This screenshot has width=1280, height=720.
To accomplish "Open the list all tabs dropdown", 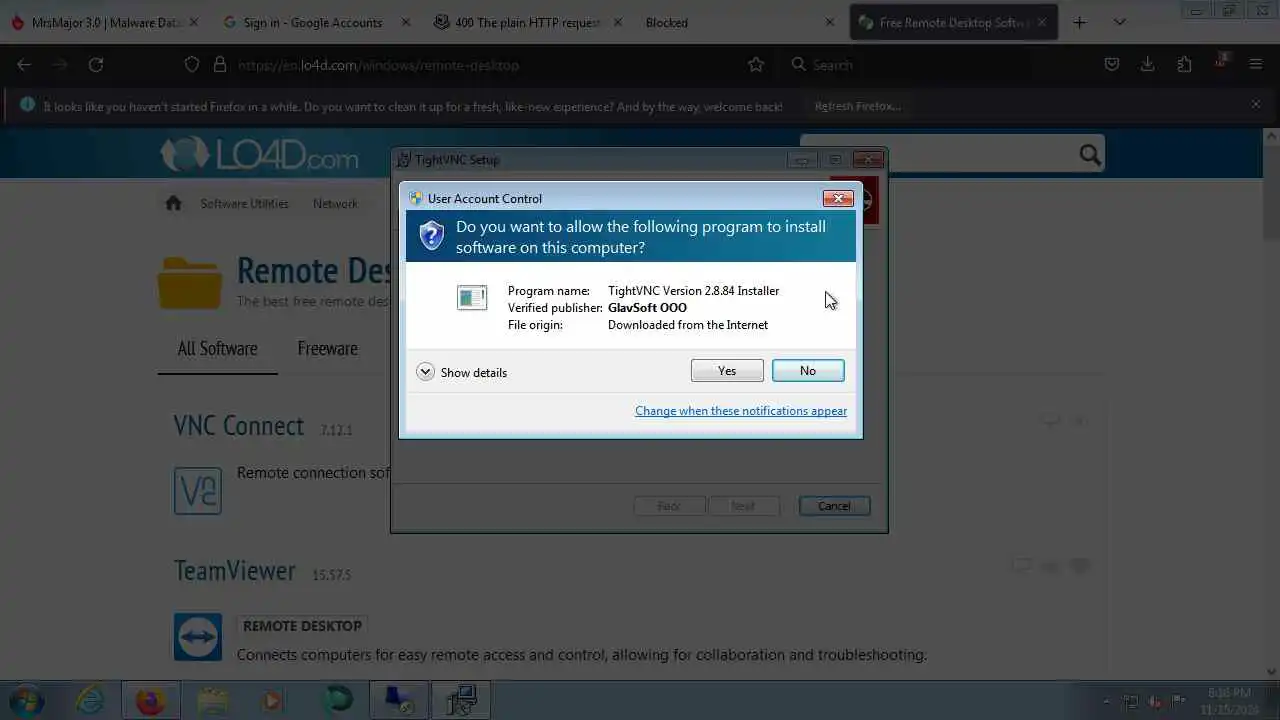I will (1120, 22).
